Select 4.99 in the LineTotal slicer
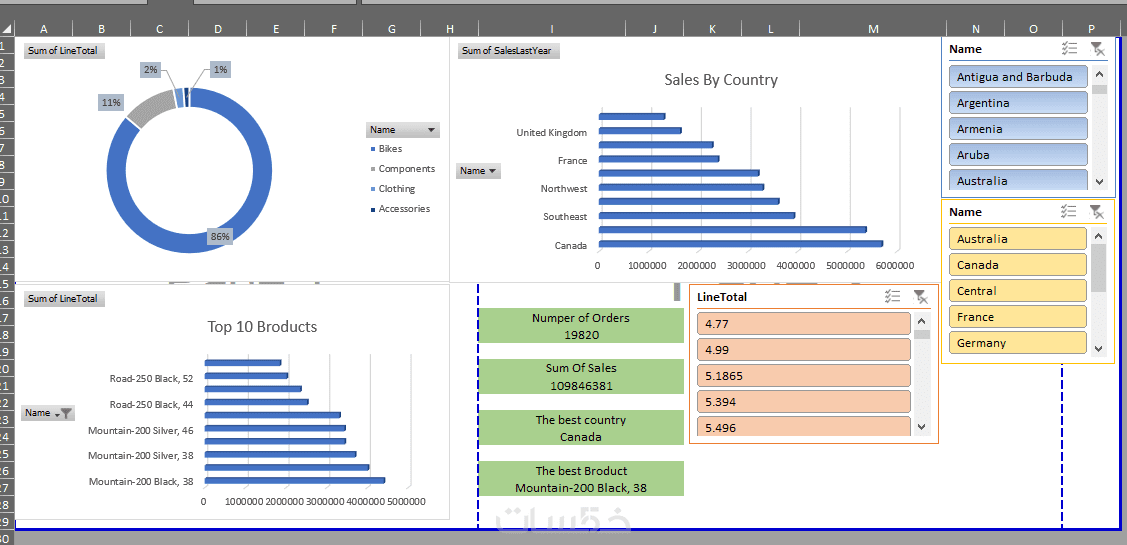This screenshot has width=1127, height=545. pos(804,350)
